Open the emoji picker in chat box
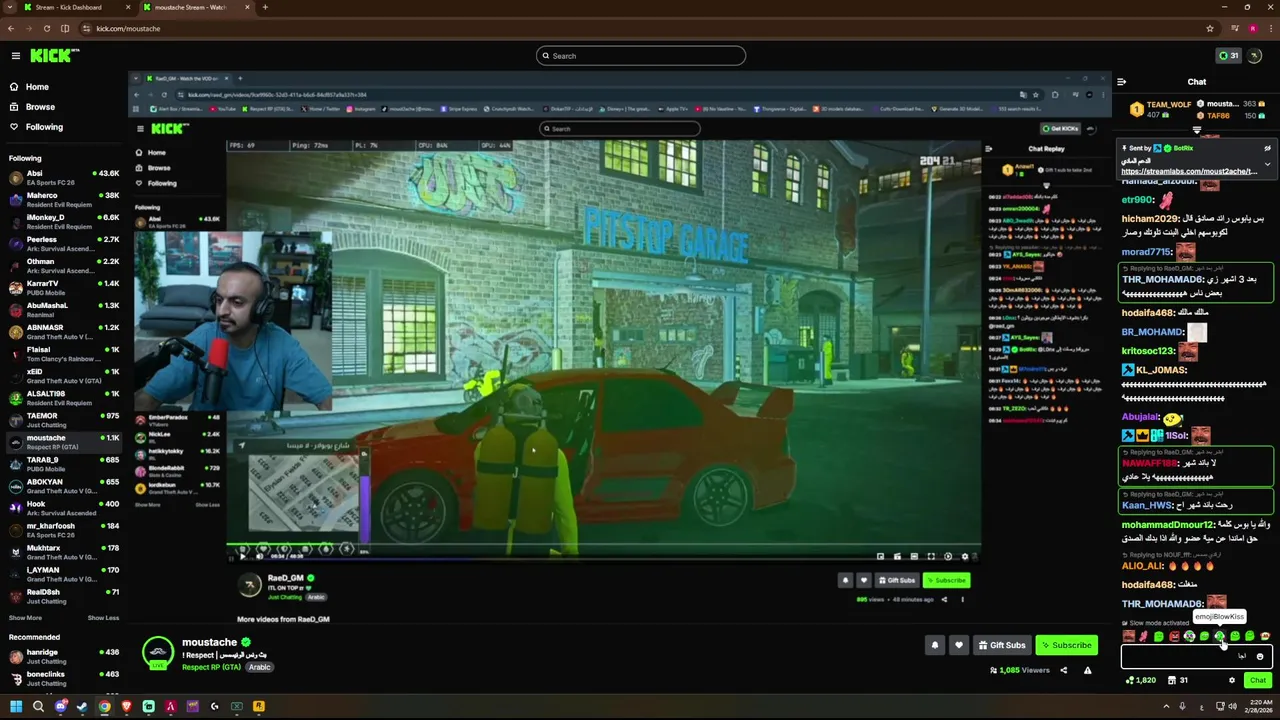This screenshot has height=720, width=1280. click(1260, 656)
